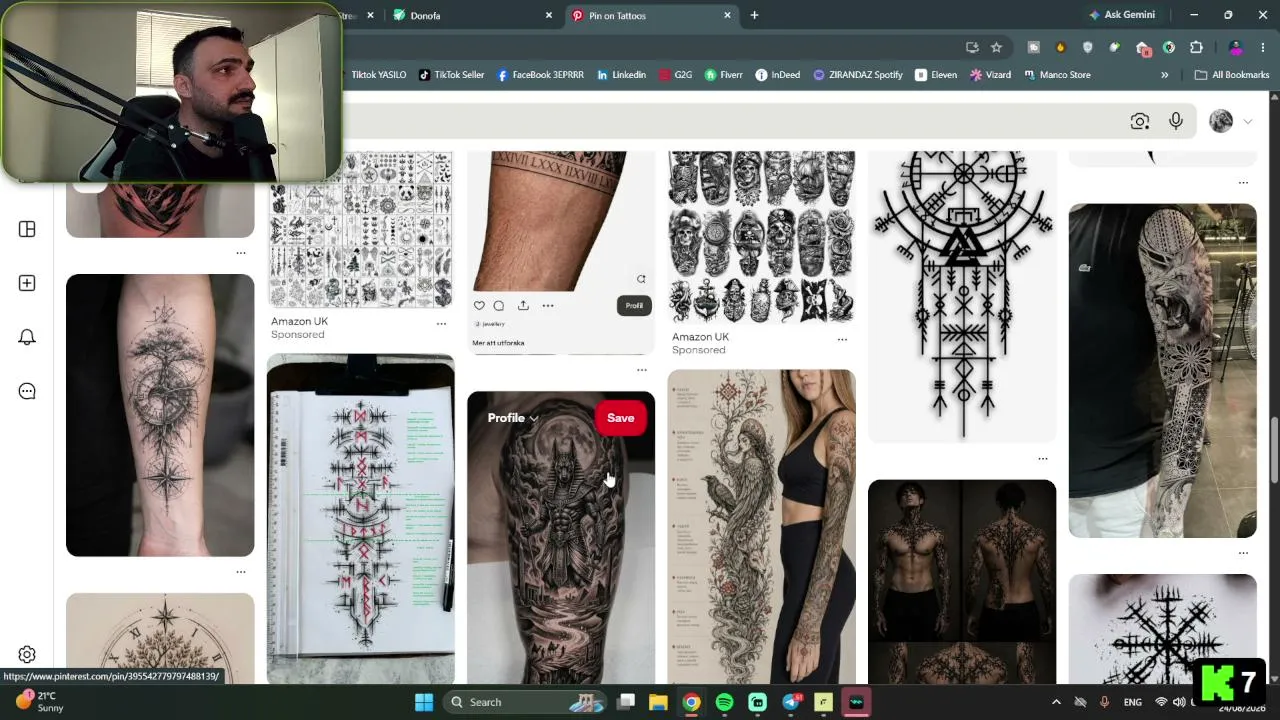1280x720 pixels.
Task: Open the skull tattoo sheet sponsored pin
Action: [x=762, y=238]
